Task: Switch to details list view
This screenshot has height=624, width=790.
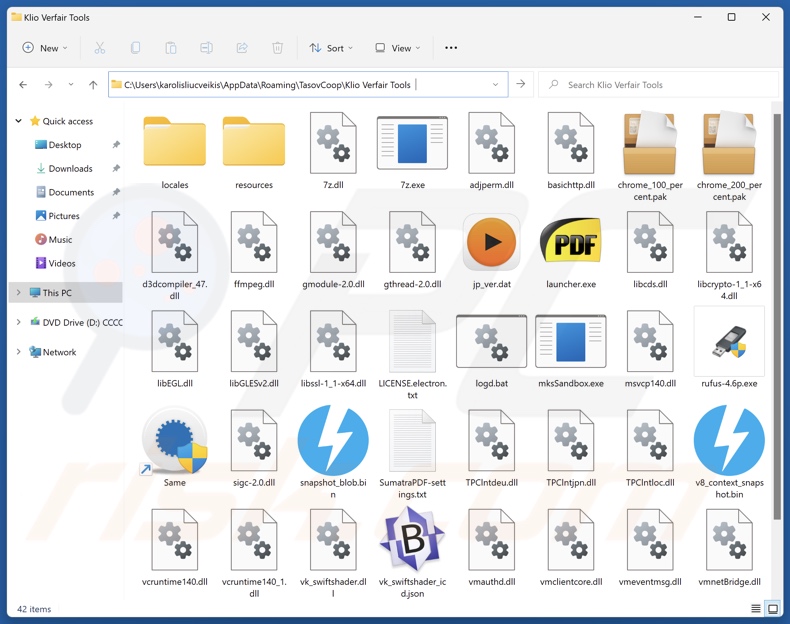Action: [756, 608]
